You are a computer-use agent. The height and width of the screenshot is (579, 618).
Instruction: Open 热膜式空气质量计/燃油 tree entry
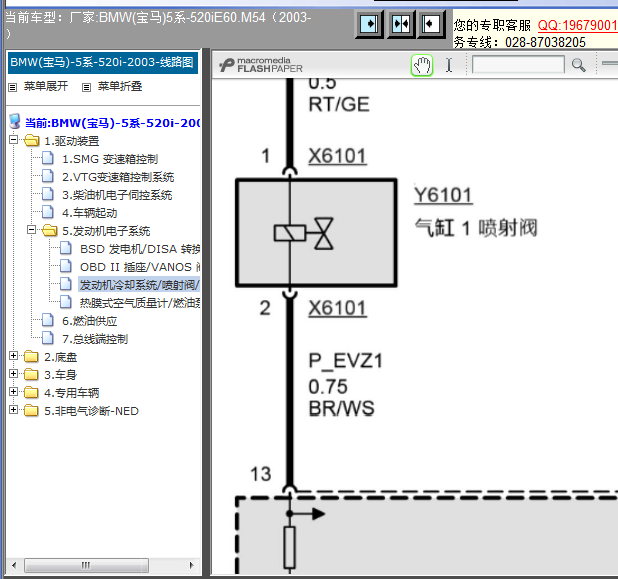pos(140,303)
